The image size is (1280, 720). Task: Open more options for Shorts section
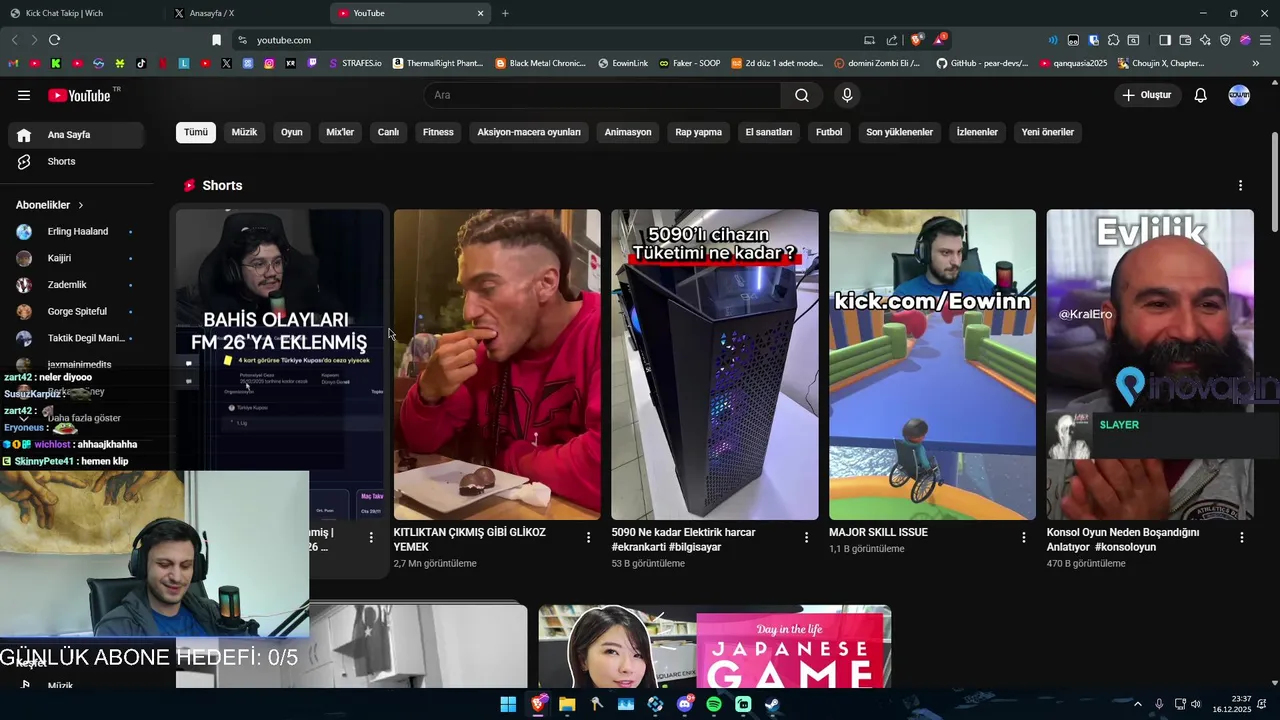[x=1240, y=186]
